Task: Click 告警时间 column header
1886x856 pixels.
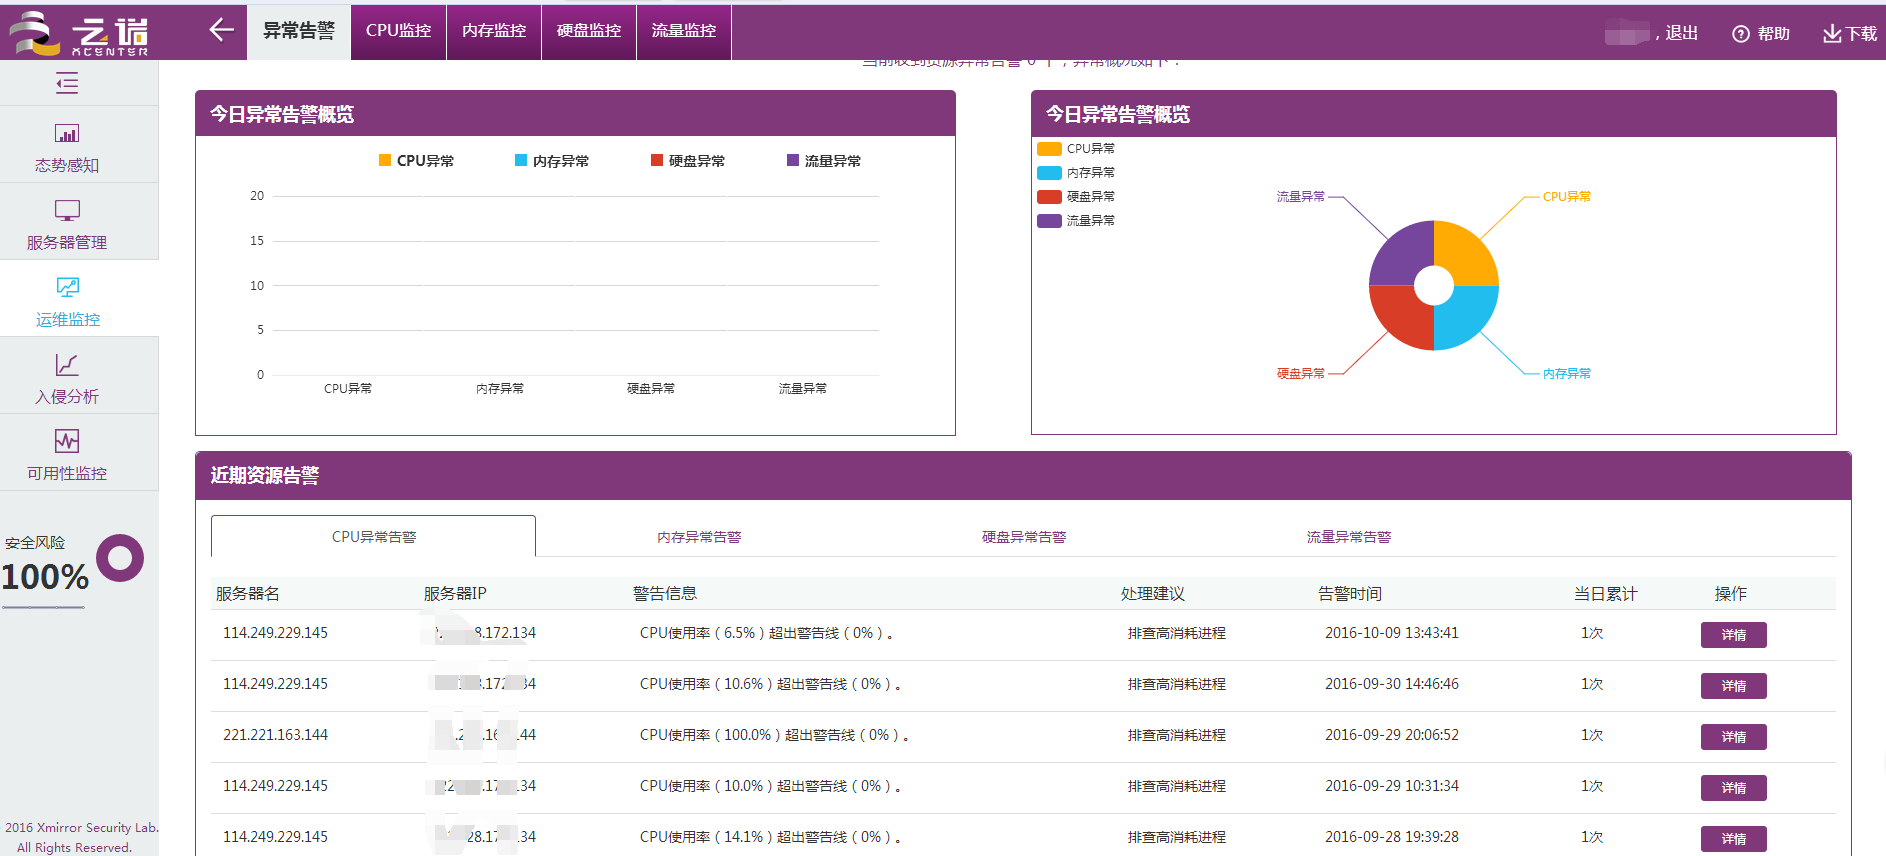Action: (1350, 594)
